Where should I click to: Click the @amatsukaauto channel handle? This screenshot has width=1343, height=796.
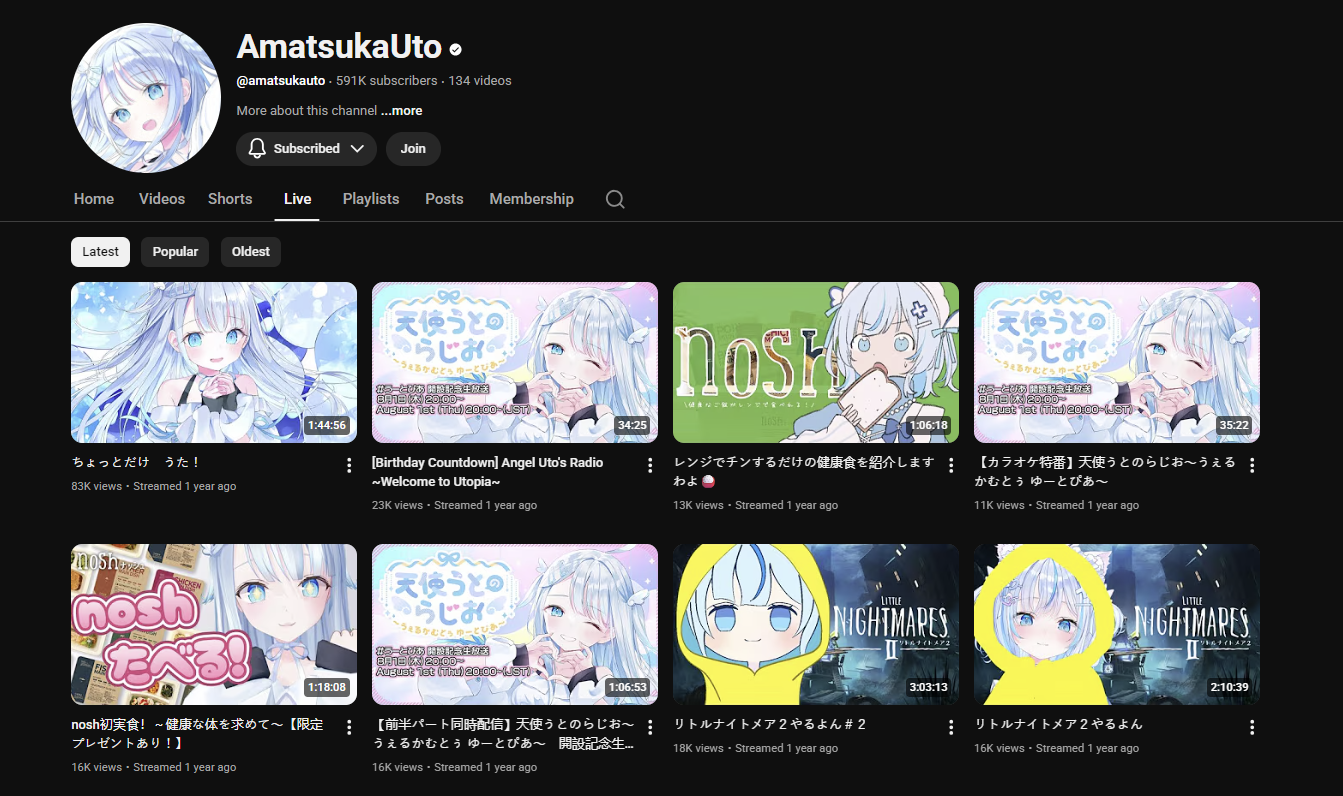pyautogui.click(x=281, y=80)
